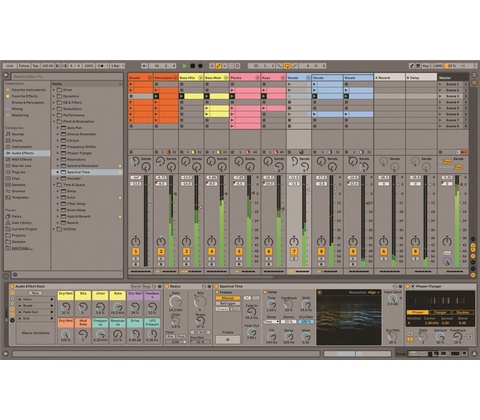The image size is (480, 420).
Task: Click the Redux Rate knob
Action: (x=175, y=302)
